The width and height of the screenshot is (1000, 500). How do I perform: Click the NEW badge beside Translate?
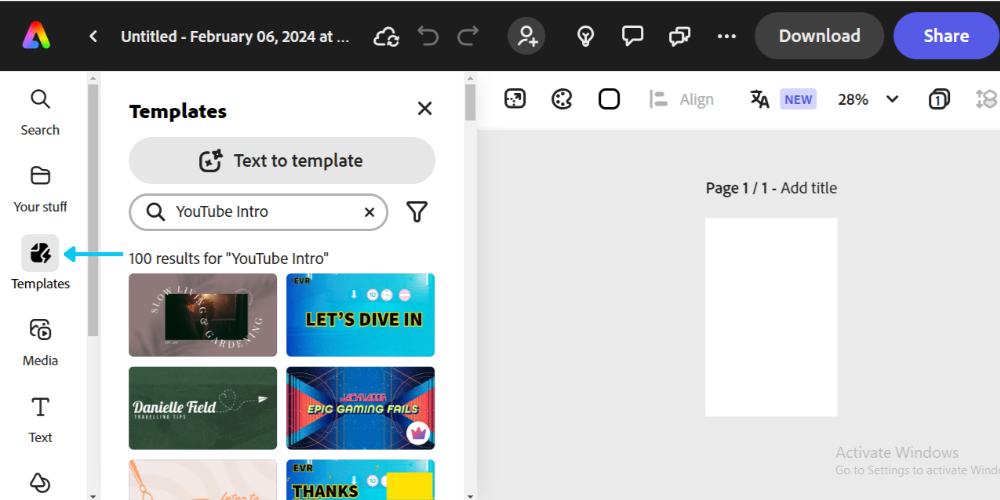pos(798,99)
